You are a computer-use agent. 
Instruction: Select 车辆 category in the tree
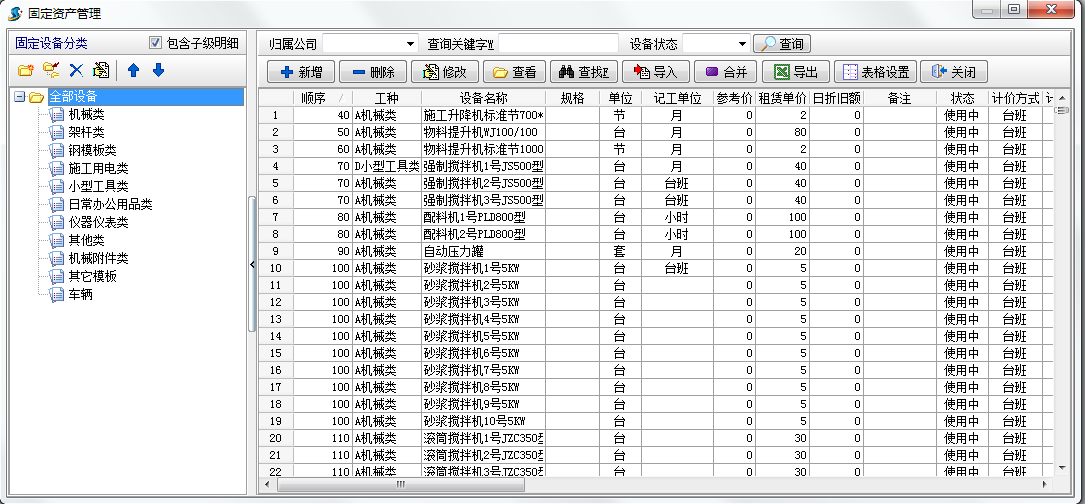point(80,294)
